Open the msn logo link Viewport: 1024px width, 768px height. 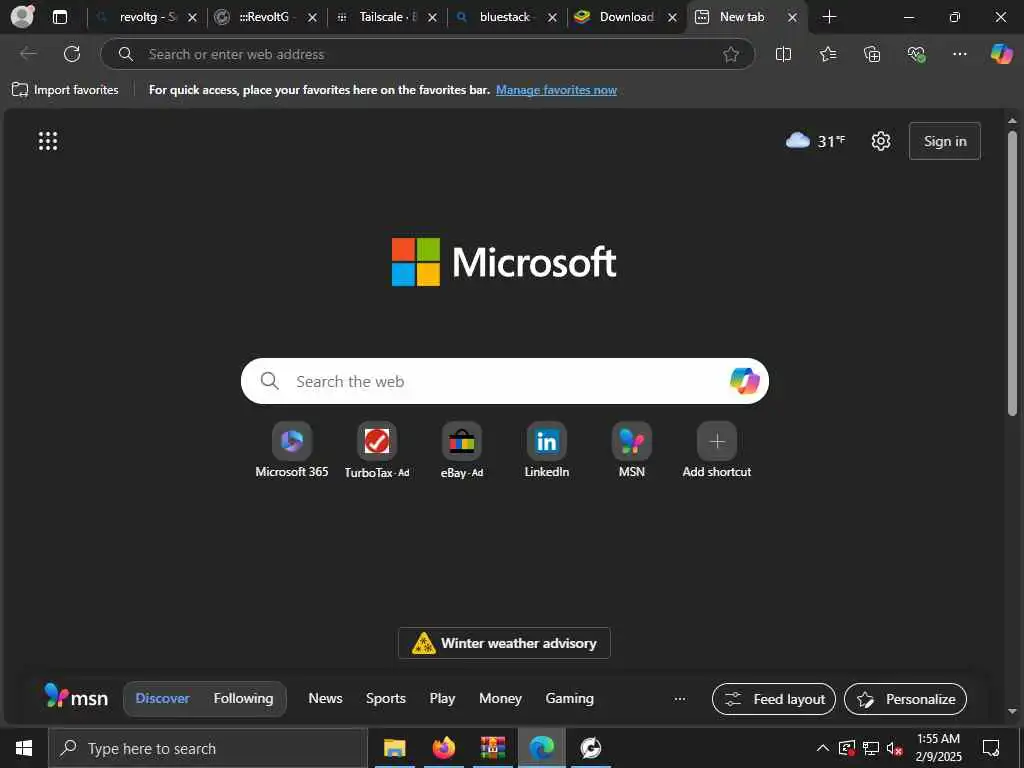76,697
